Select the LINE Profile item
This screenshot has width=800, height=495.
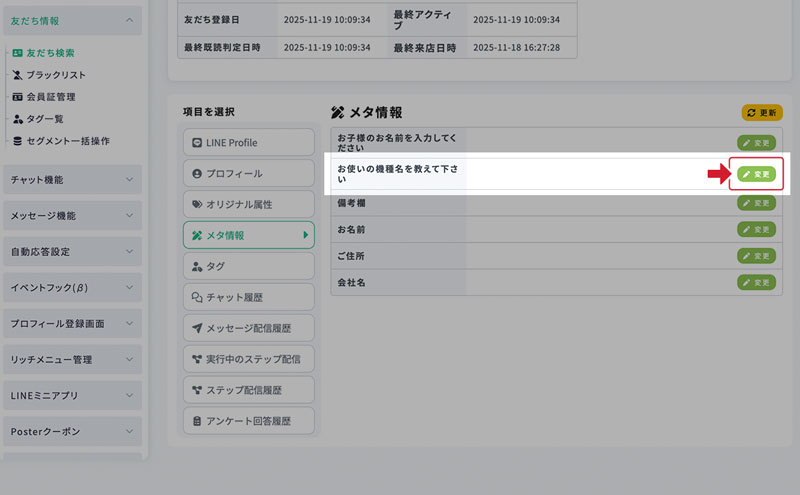tap(248, 143)
